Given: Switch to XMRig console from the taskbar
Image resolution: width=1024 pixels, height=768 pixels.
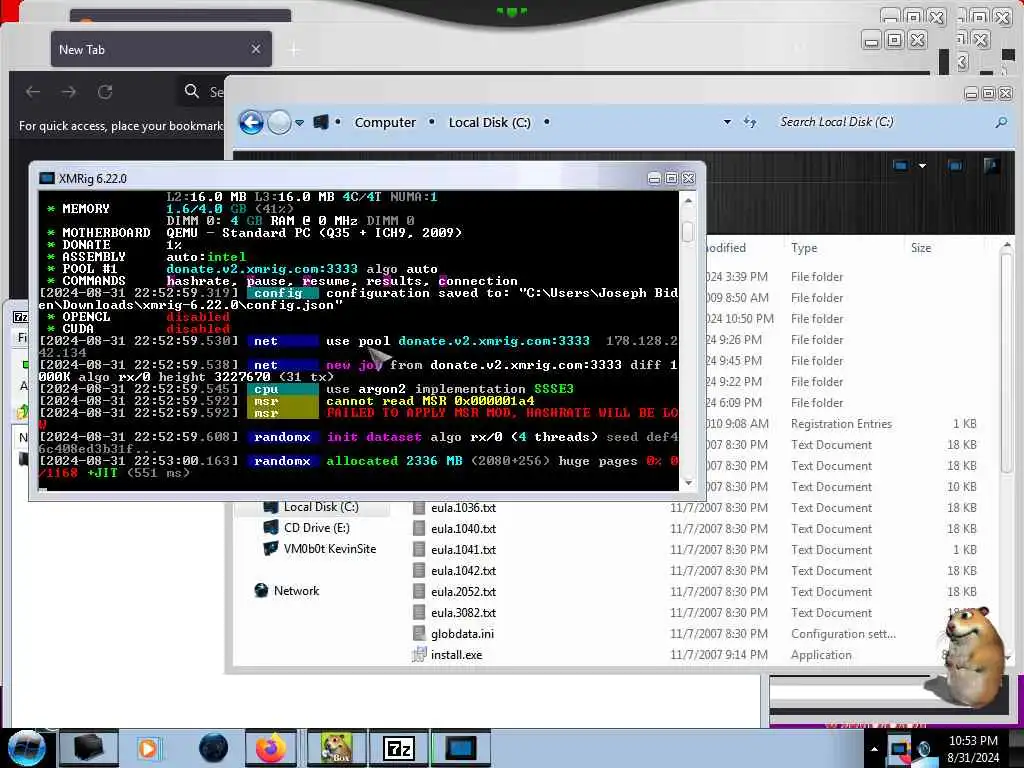Looking at the screenshot, I should tap(460, 748).
